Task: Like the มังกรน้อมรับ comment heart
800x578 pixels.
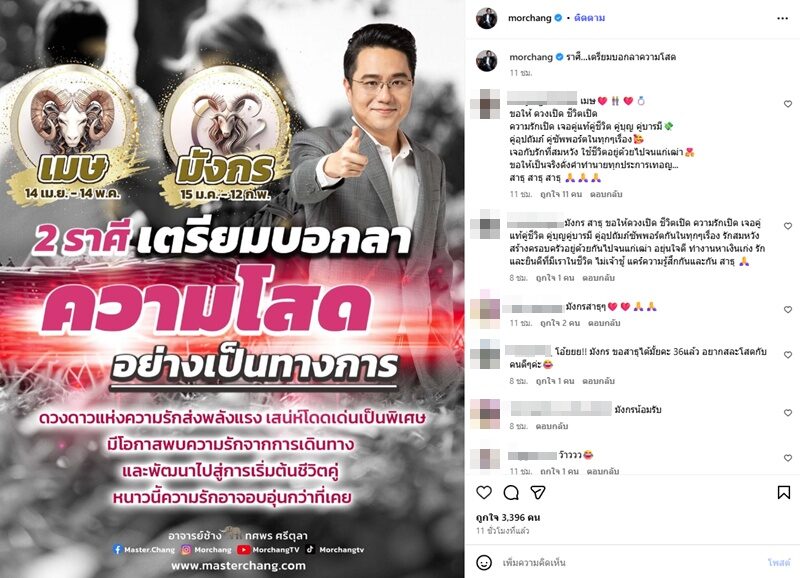Action: click(788, 413)
